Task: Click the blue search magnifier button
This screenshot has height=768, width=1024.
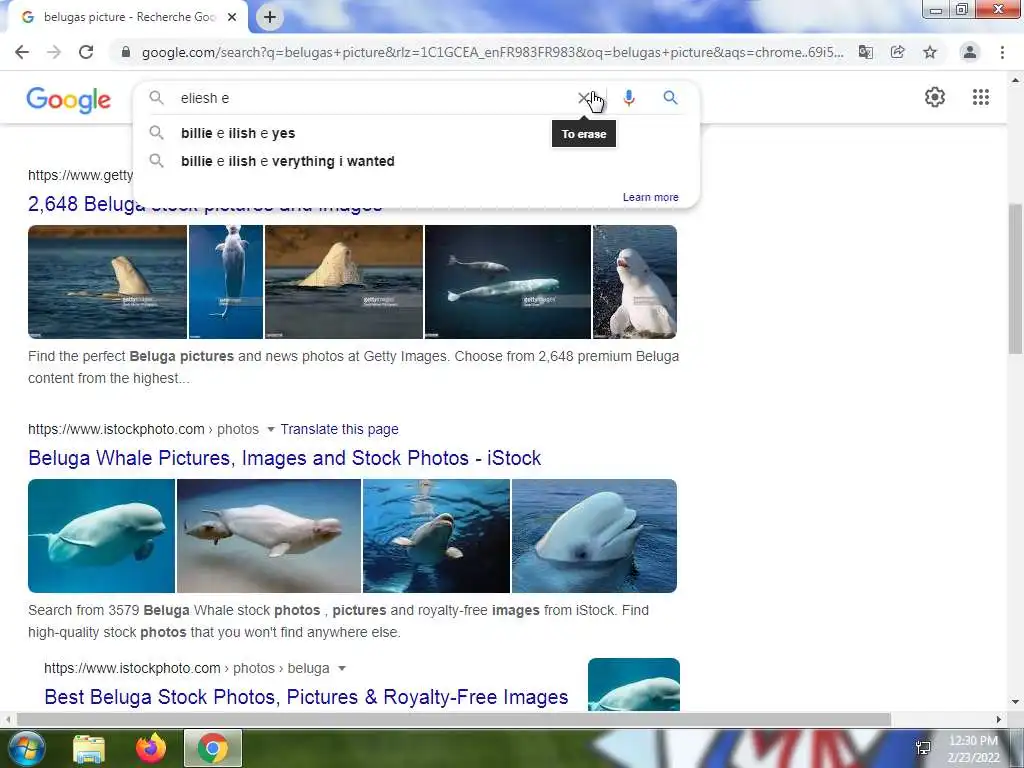Action: click(670, 98)
